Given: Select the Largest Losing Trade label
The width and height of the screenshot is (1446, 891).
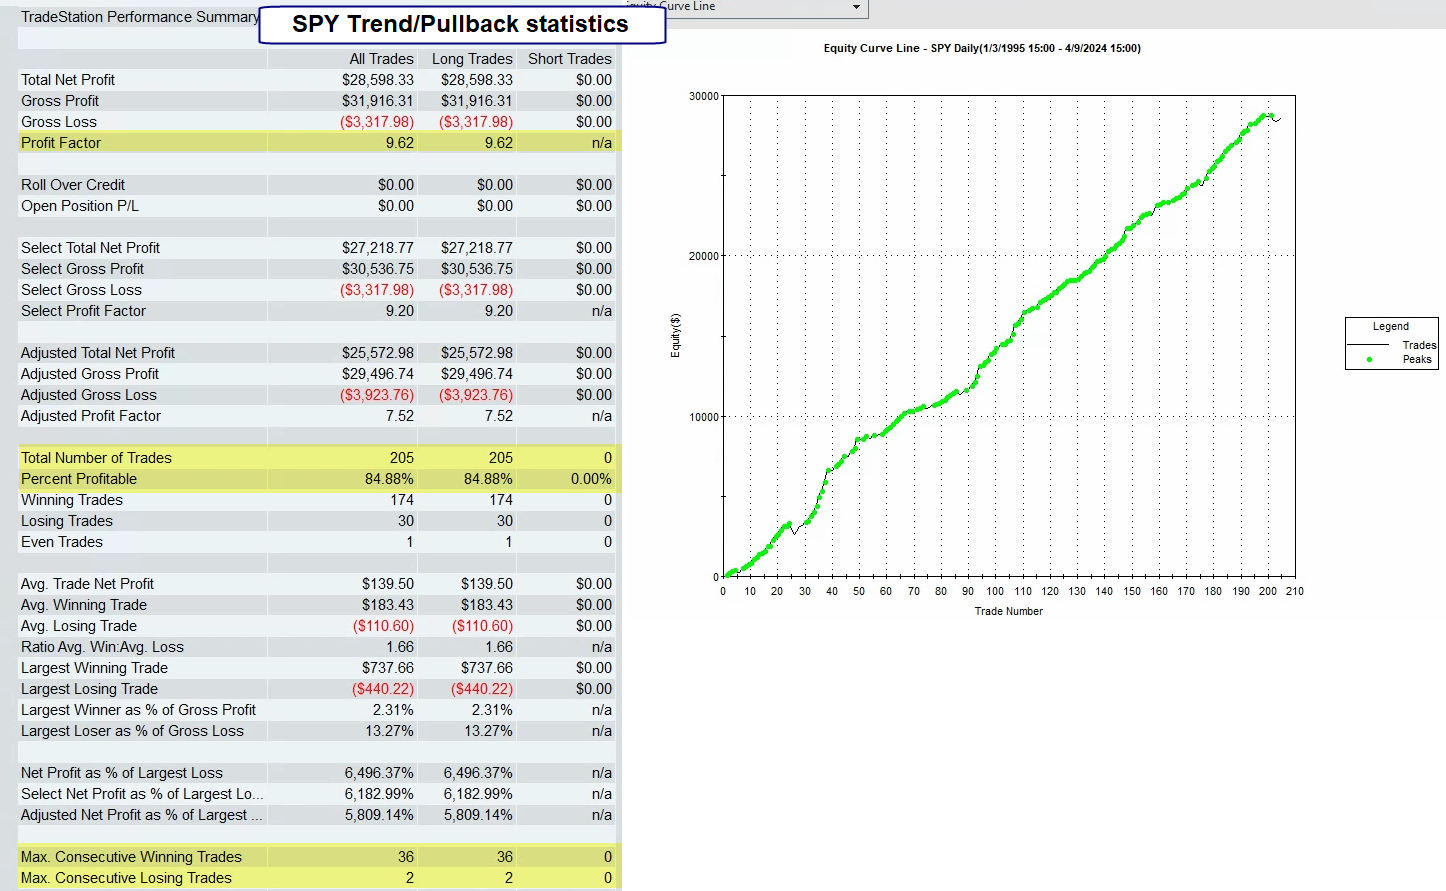Looking at the screenshot, I should 89,689.
